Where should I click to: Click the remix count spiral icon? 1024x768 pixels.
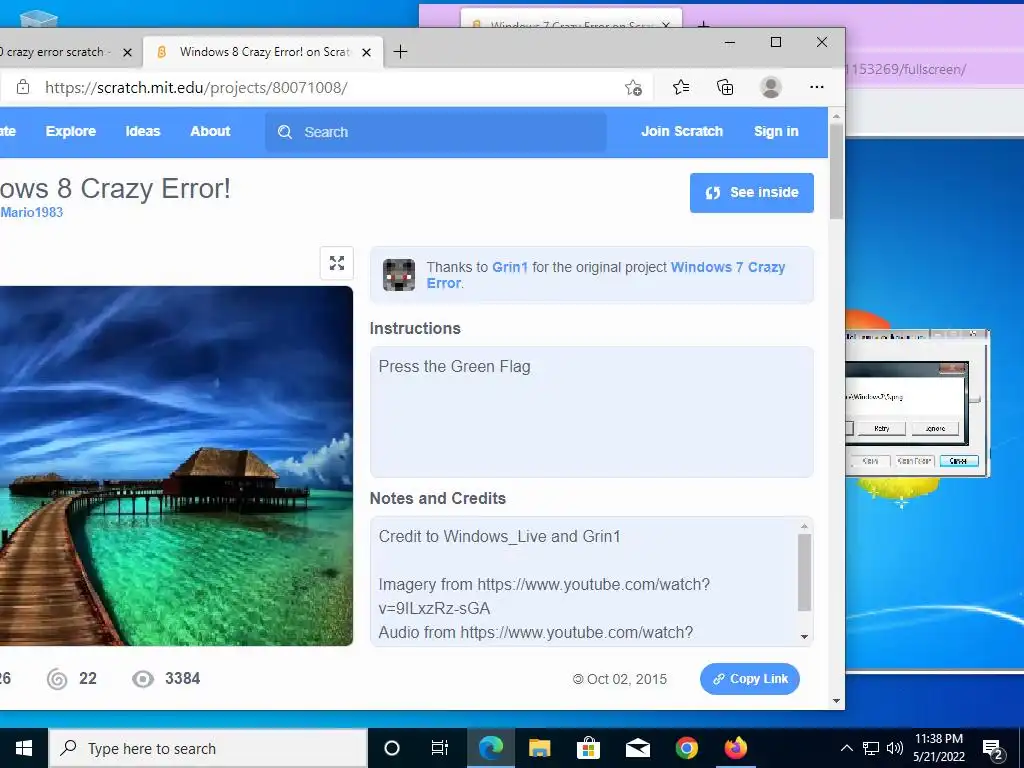57,679
